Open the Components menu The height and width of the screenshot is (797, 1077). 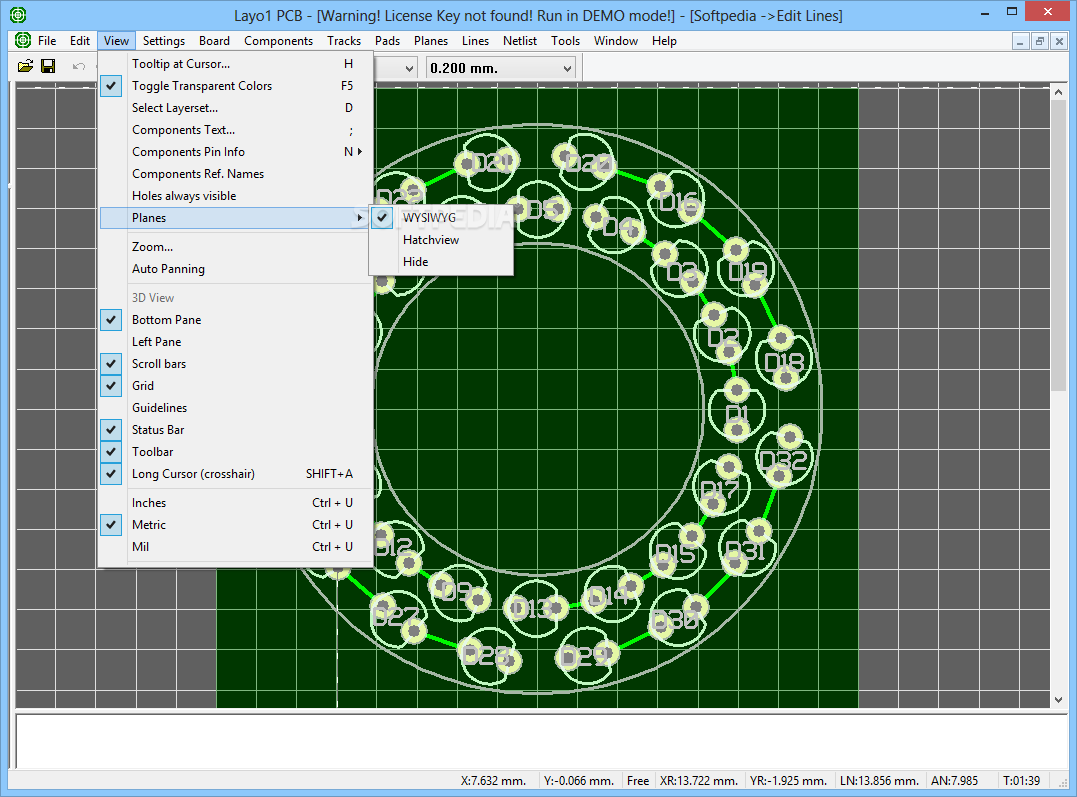[x=278, y=41]
